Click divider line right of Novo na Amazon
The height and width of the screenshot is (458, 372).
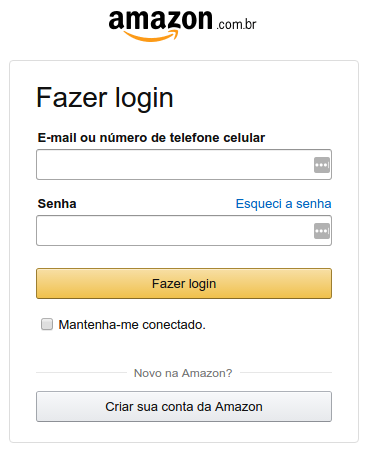286,373
